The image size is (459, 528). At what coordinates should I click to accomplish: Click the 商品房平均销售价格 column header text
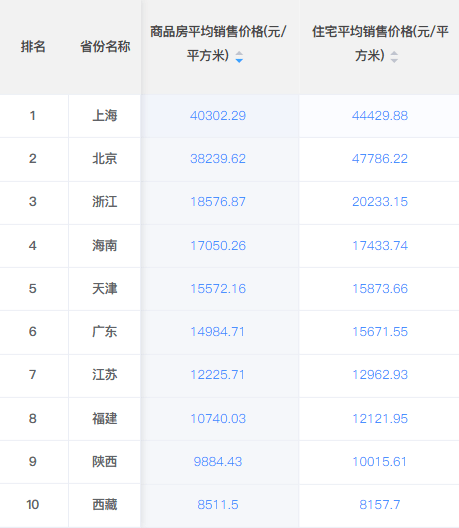pos(218,44)
